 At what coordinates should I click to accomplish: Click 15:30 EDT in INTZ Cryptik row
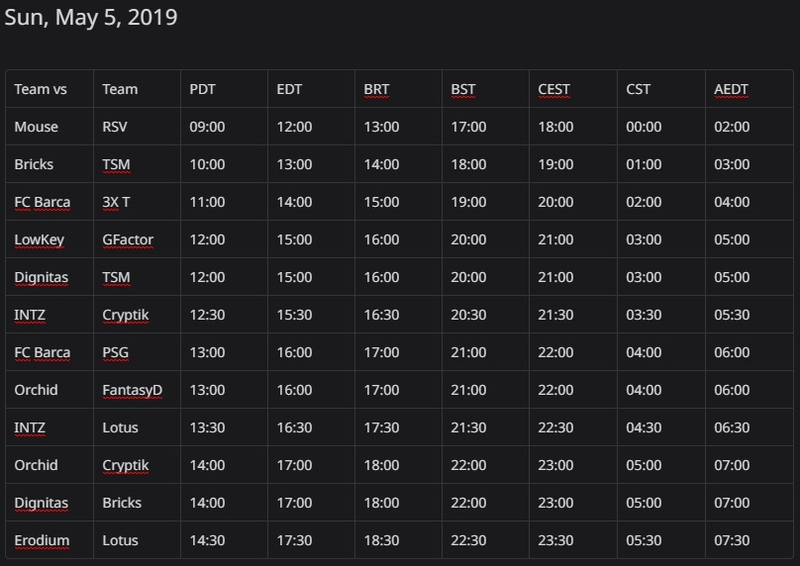coord(294,315)
